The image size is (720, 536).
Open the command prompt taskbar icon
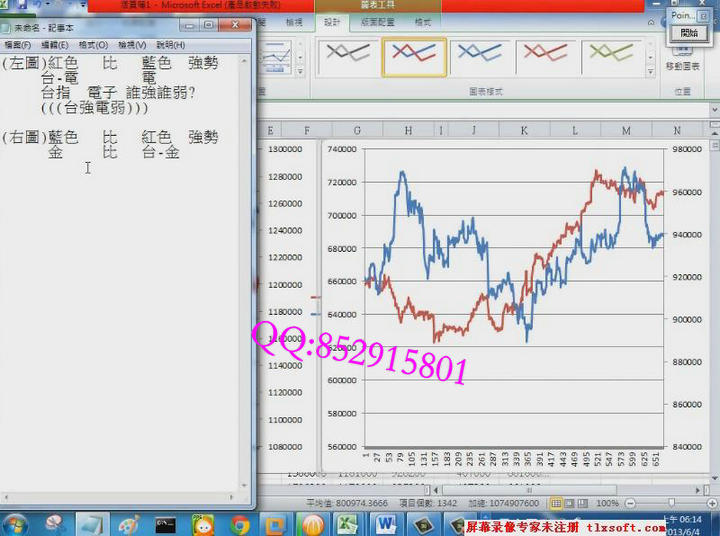pyautogui.click(x=166, y=523)
